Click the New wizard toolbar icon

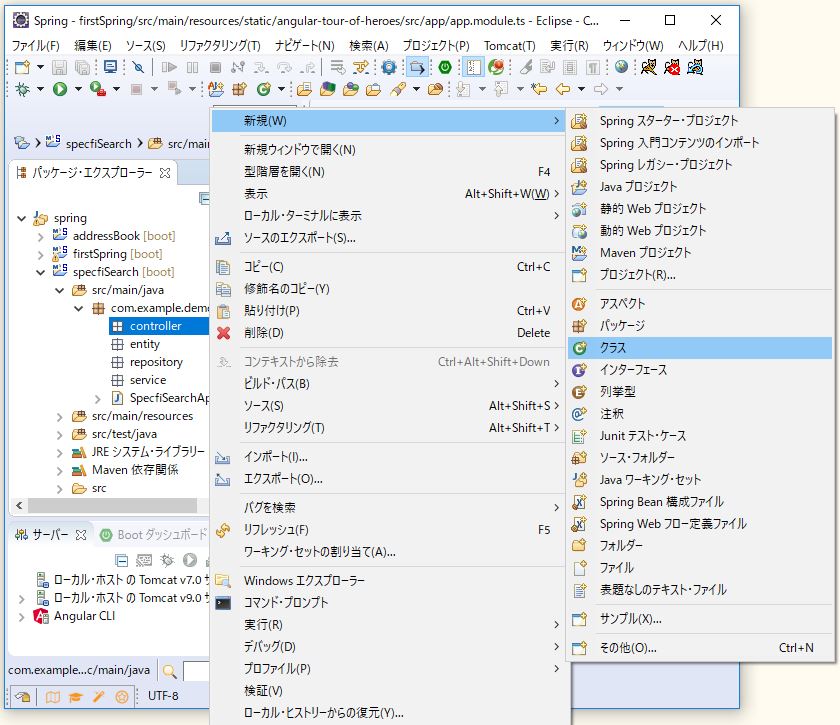tap(22, 67)
